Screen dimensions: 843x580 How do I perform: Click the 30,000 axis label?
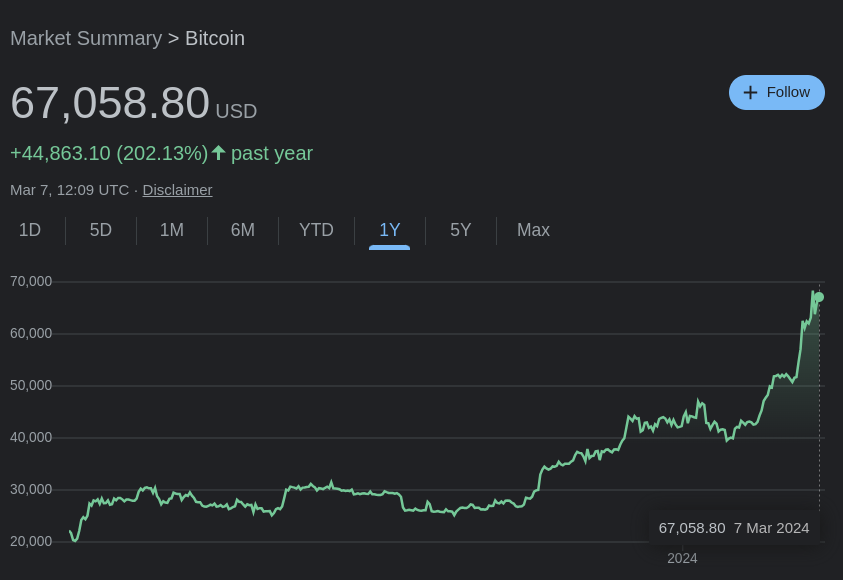[31, 489]
